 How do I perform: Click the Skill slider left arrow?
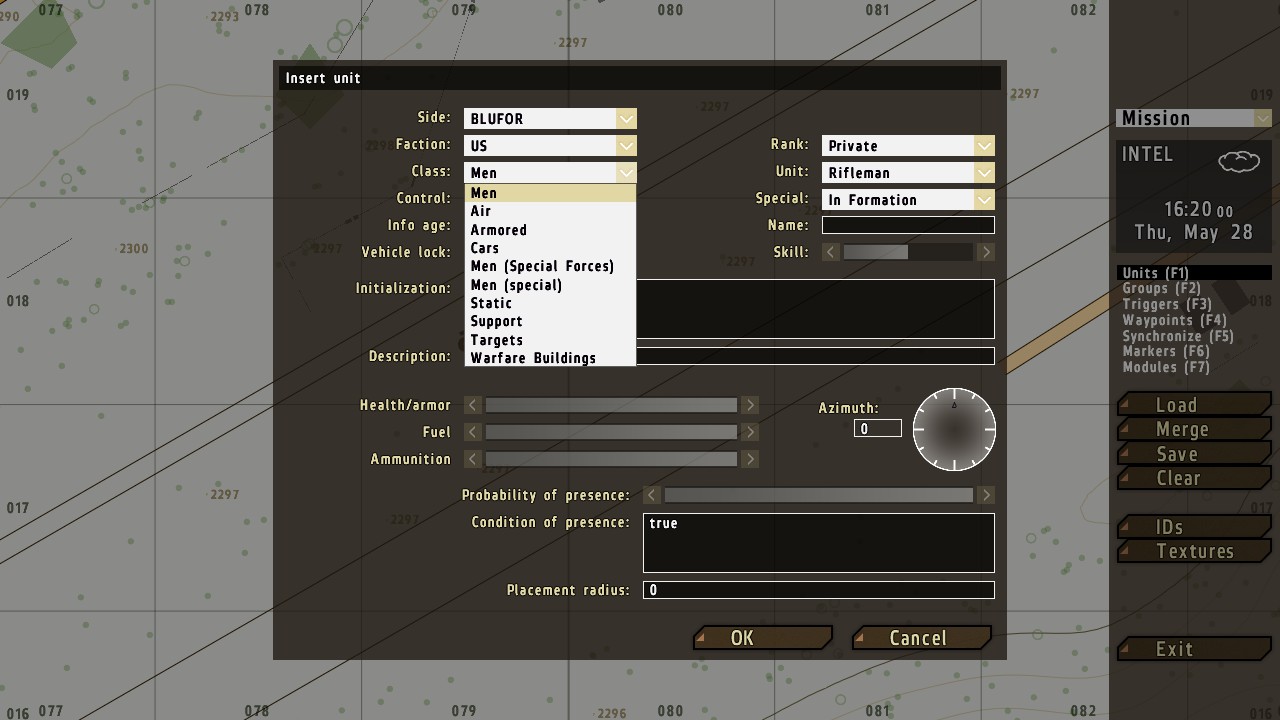point(831,253)
